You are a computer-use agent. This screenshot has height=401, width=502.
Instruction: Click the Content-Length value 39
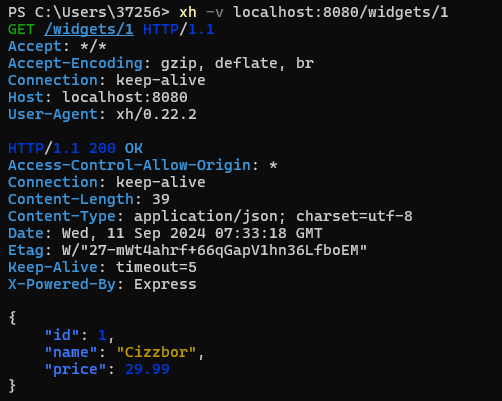coord(161,199)
